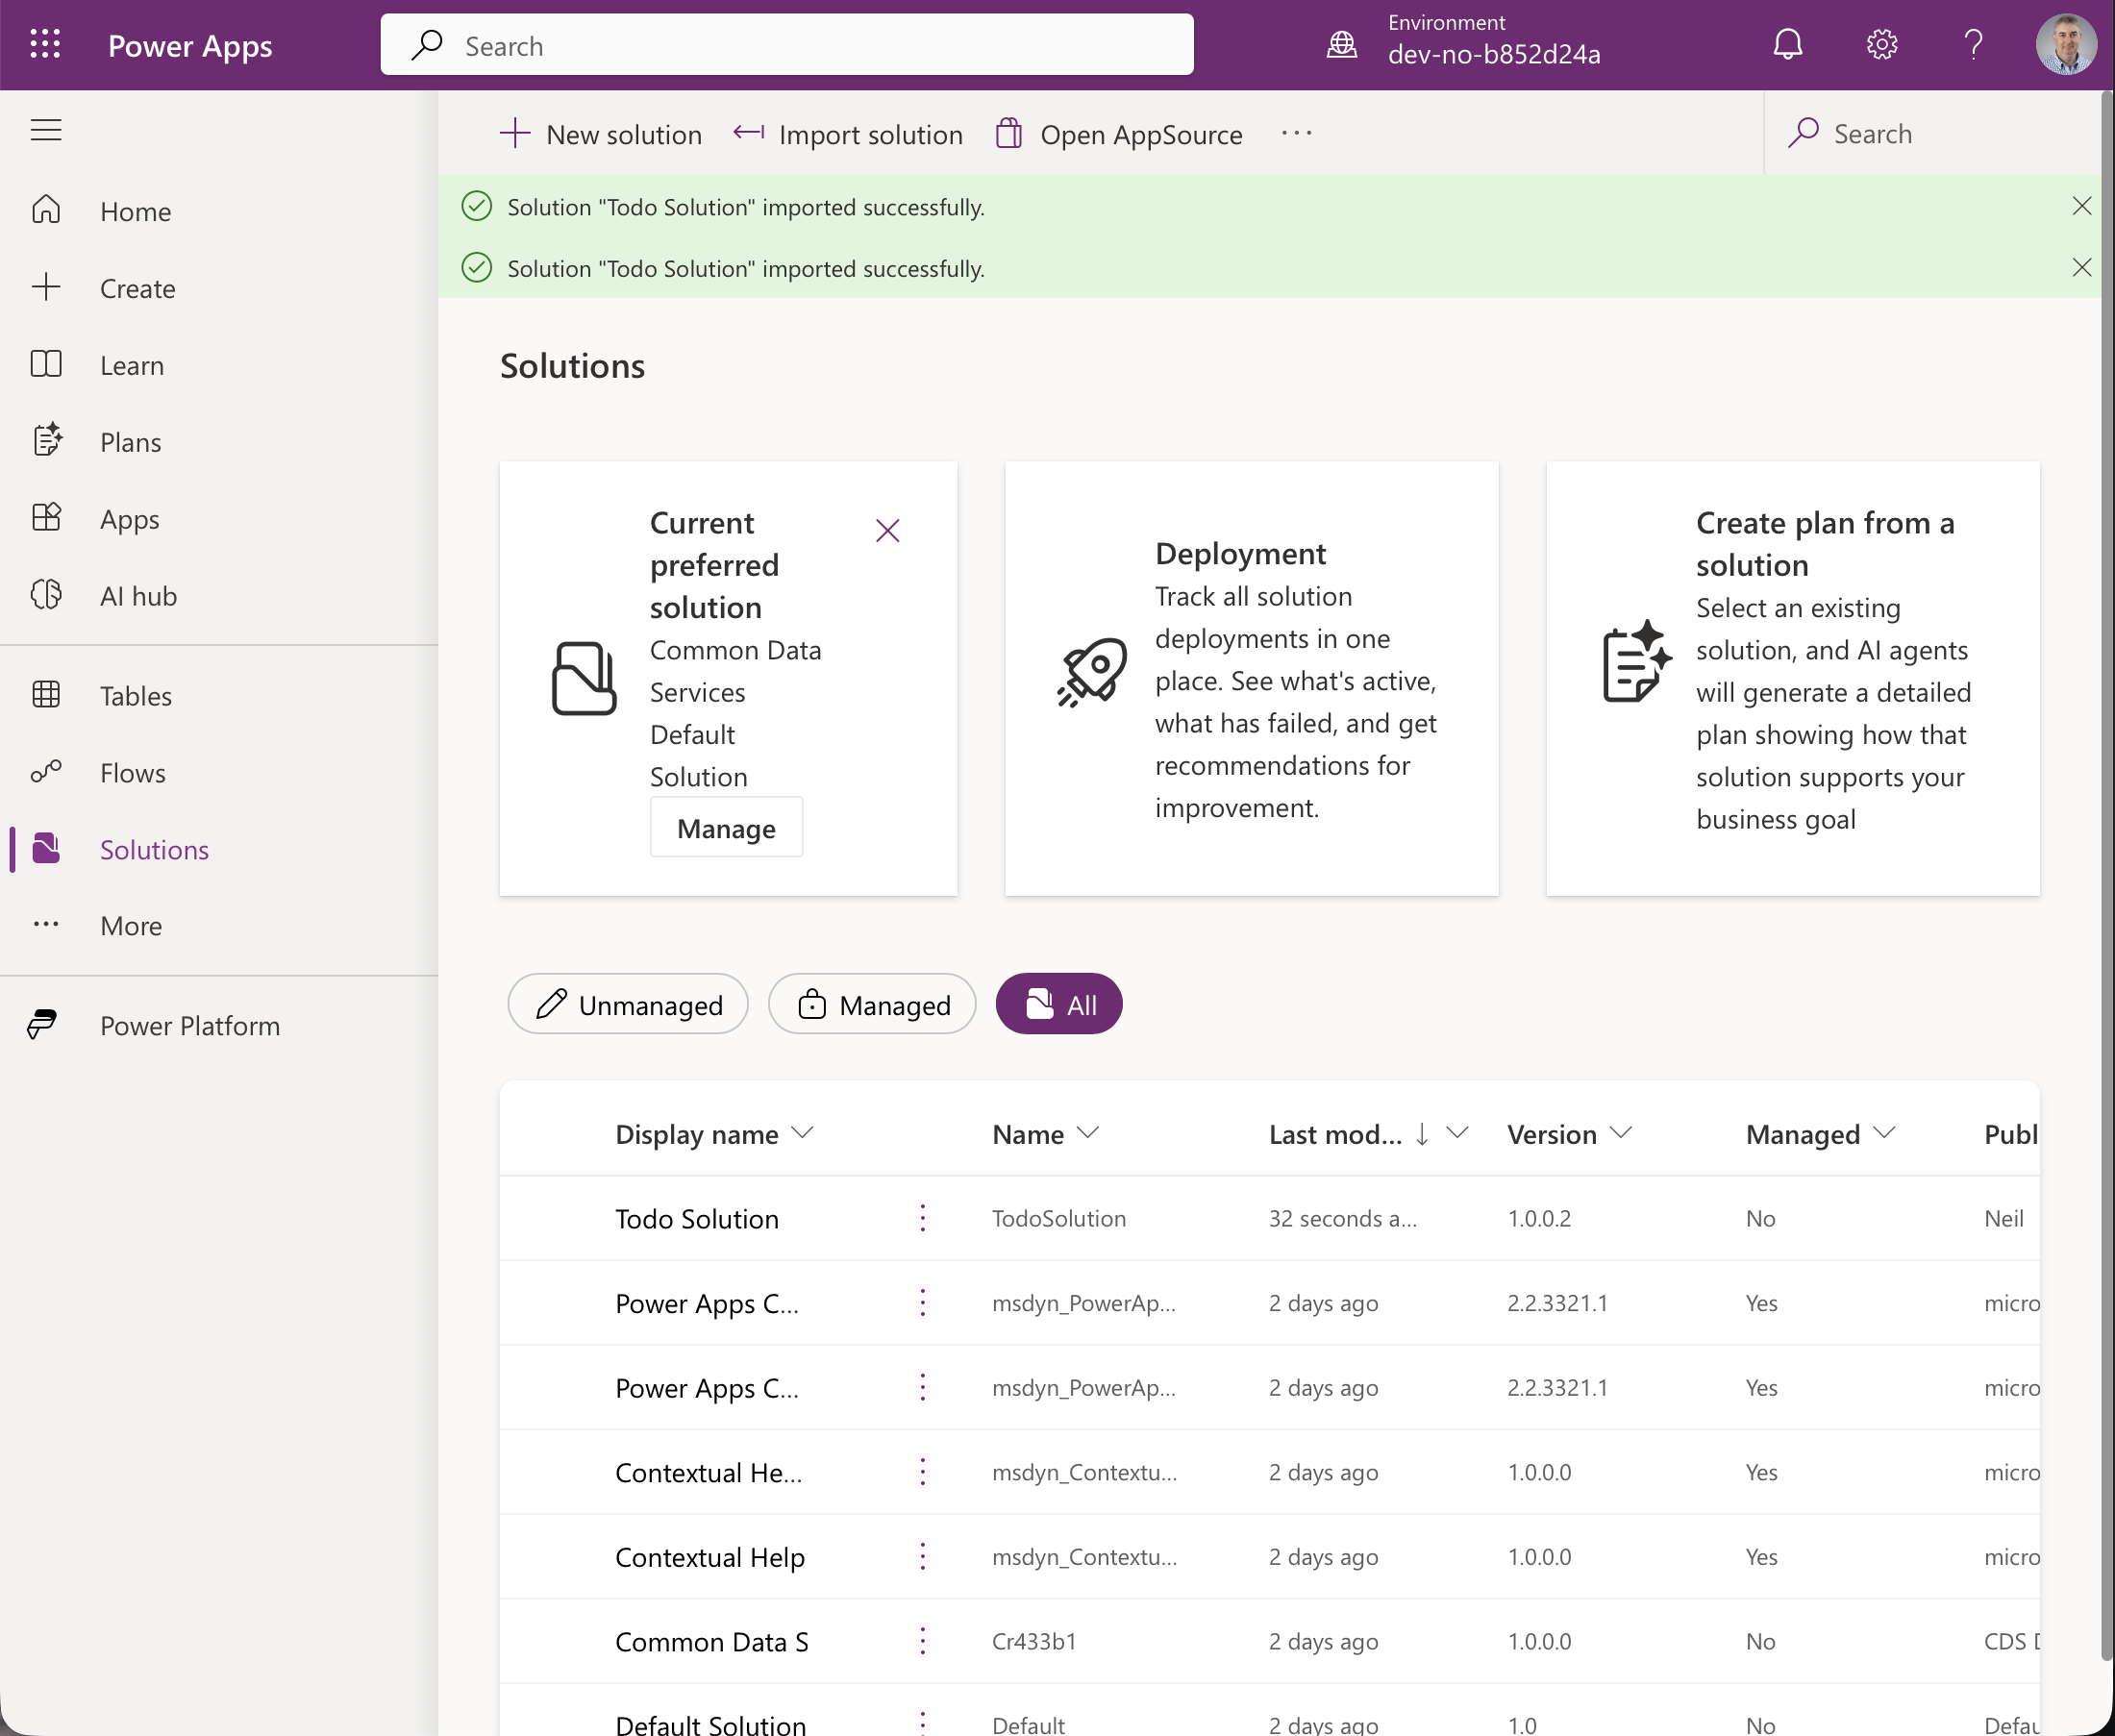Open more options for Common Data S row

pyautogui.click(x=922, y=1641)
